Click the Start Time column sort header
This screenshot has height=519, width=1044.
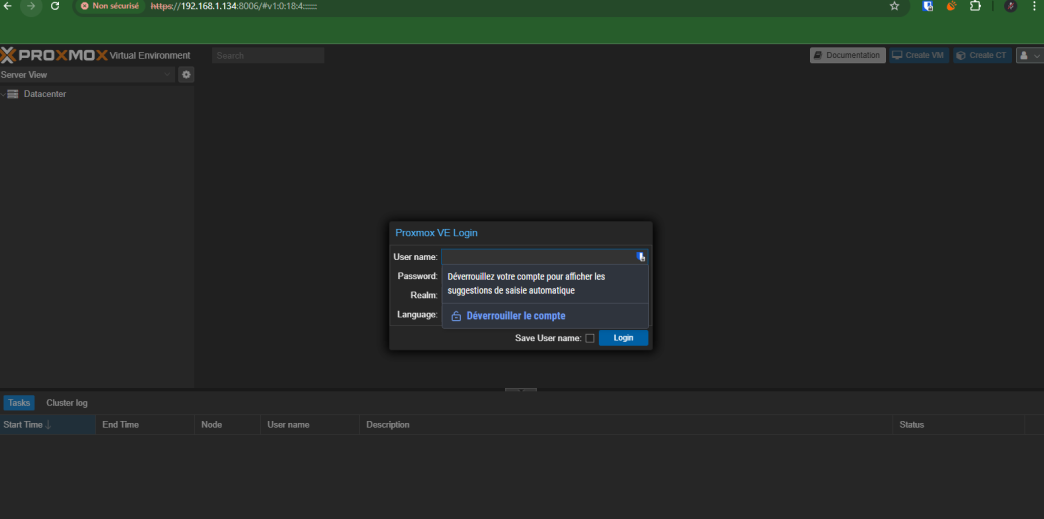[27, 425]
